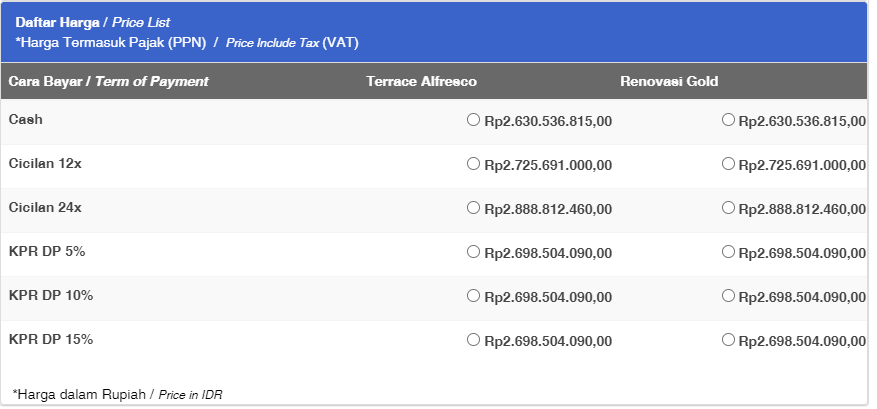Click the Harga dalam Rupiah footnote
The image size is (877, 409).
point(117,394)
